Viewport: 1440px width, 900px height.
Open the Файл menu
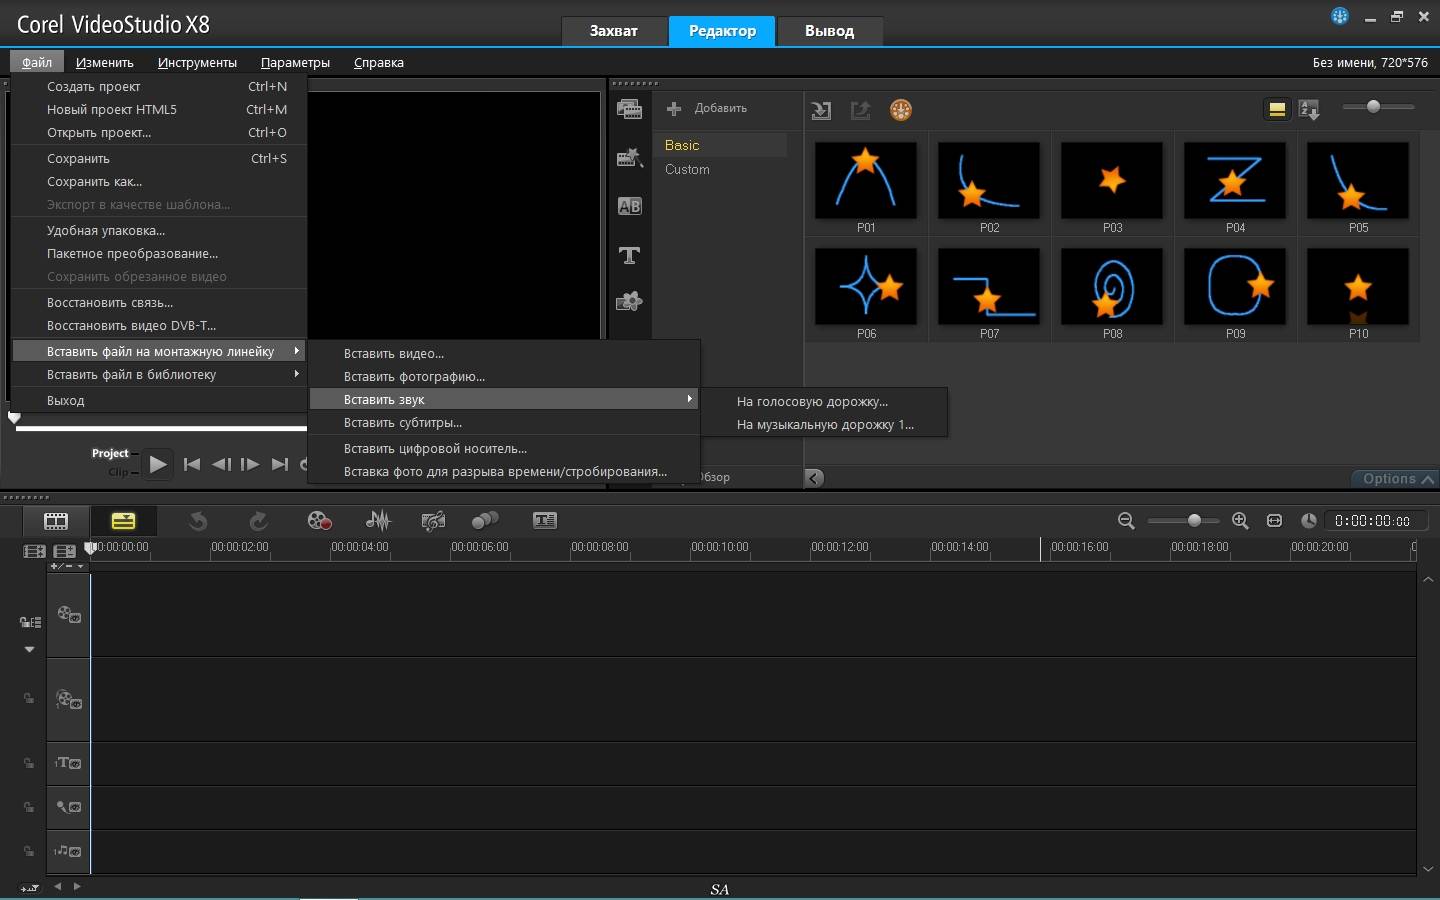coord(37,62)
